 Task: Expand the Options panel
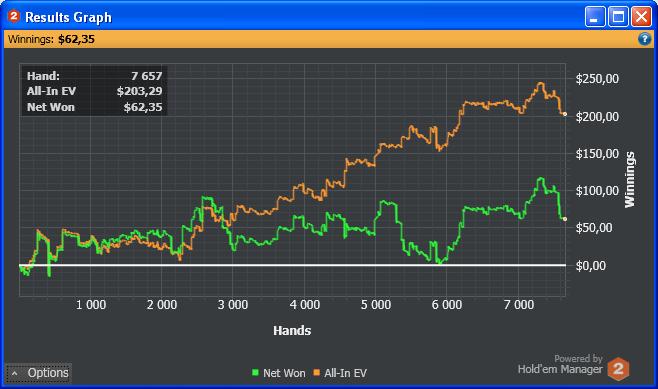(39, 373)
